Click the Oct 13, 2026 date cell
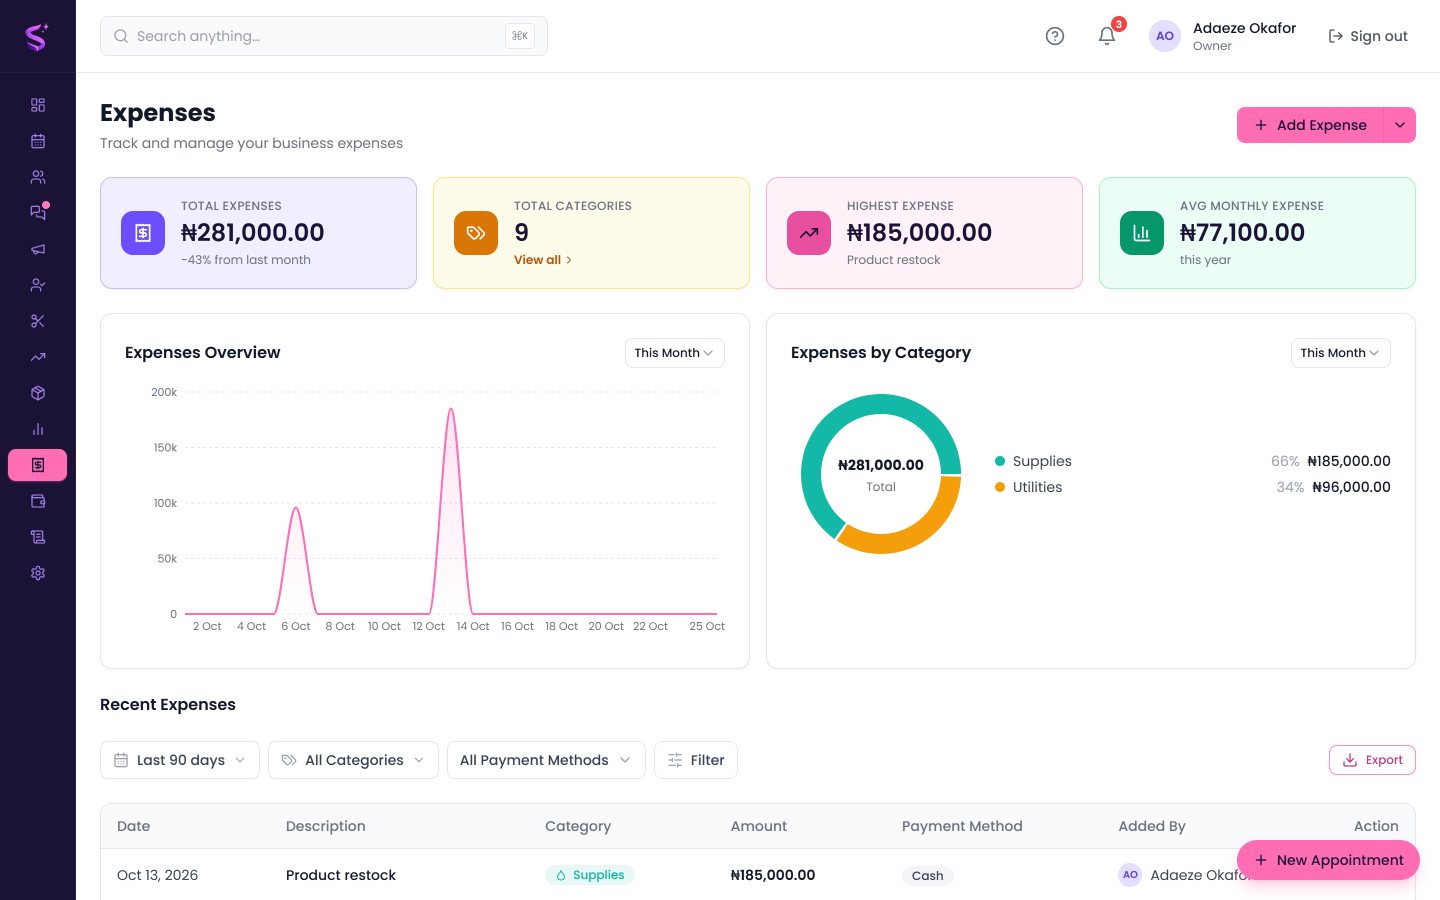 (x=158, y=875)
